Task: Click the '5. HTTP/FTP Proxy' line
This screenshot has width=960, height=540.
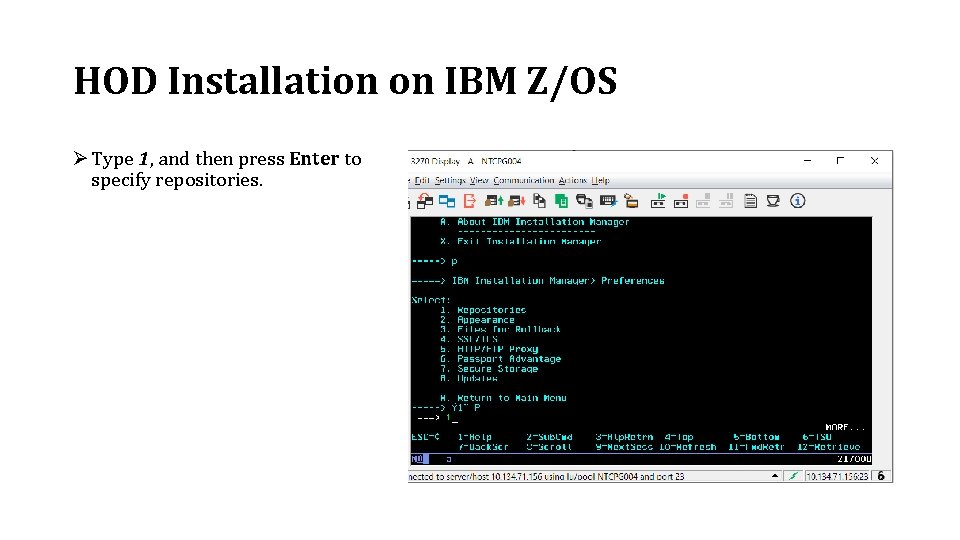Action: point(489,349)
